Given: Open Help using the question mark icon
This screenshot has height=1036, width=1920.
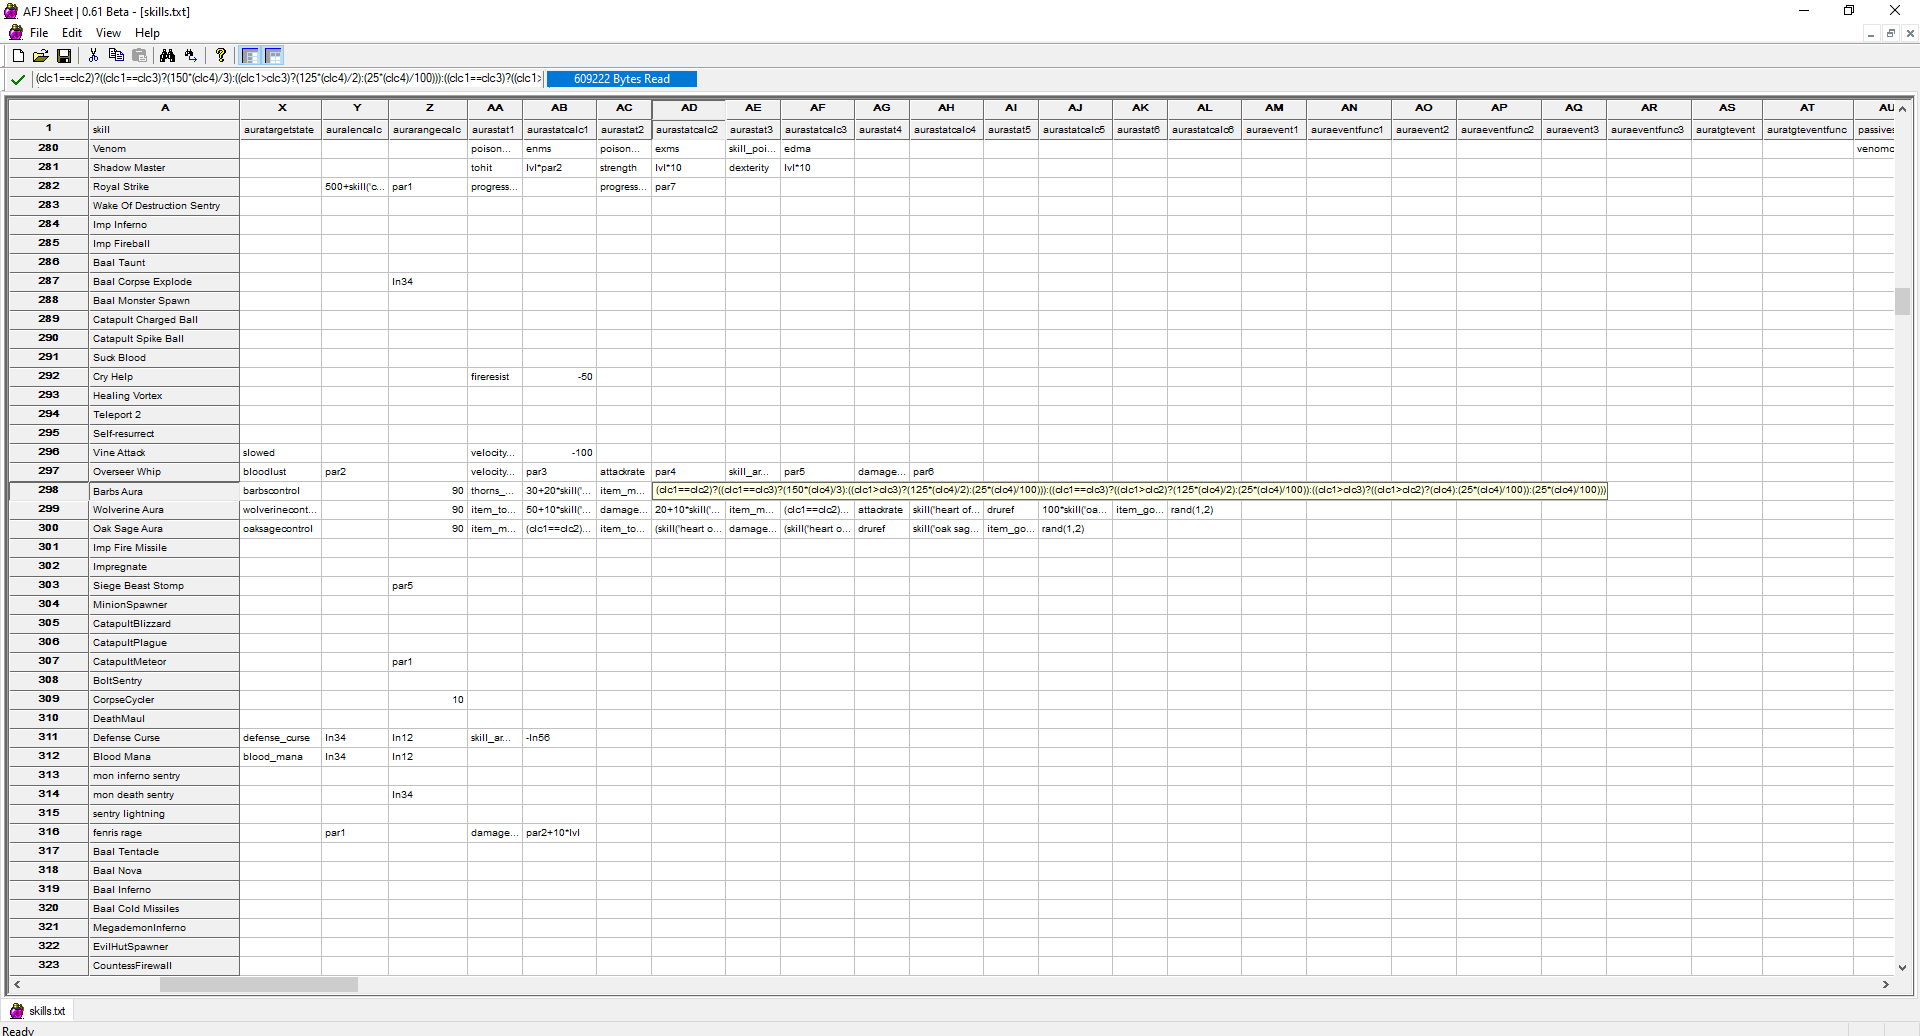Looking at the screenshot, I should [221, 56].
